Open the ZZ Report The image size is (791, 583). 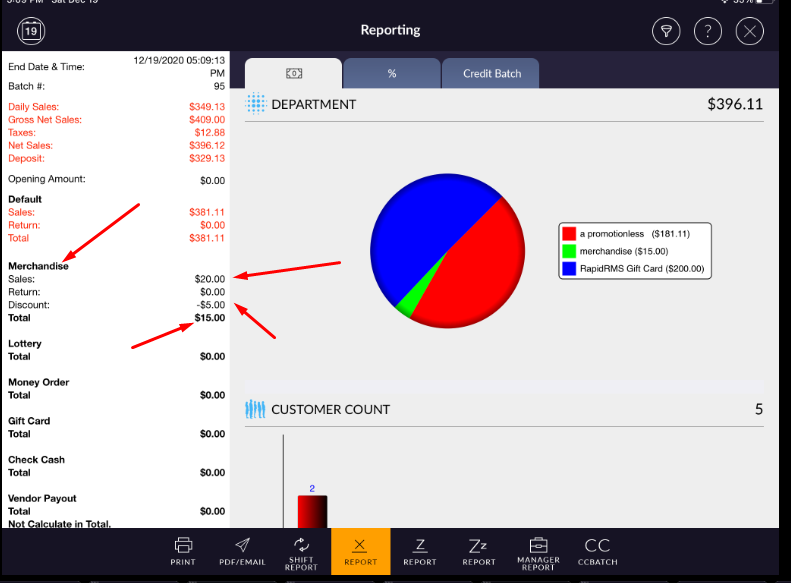point(478,551)
